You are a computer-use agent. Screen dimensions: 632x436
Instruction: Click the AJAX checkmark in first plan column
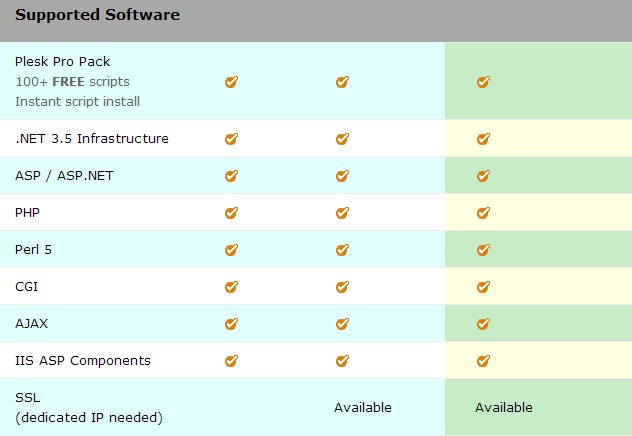point(231,324)
